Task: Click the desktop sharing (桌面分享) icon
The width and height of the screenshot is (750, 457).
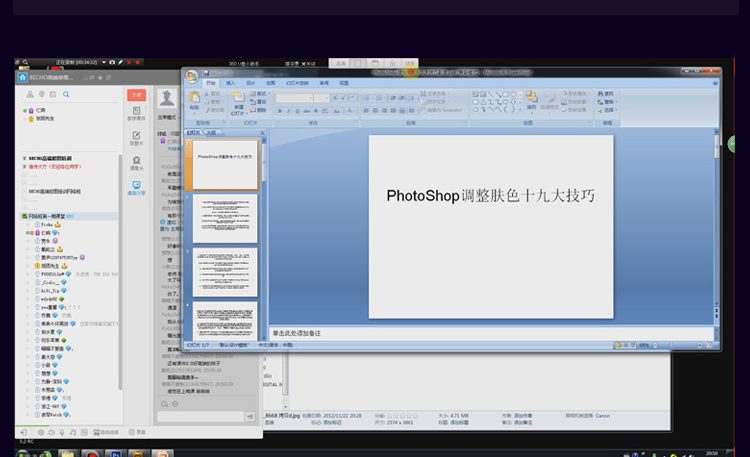Action: click(136, 187)
